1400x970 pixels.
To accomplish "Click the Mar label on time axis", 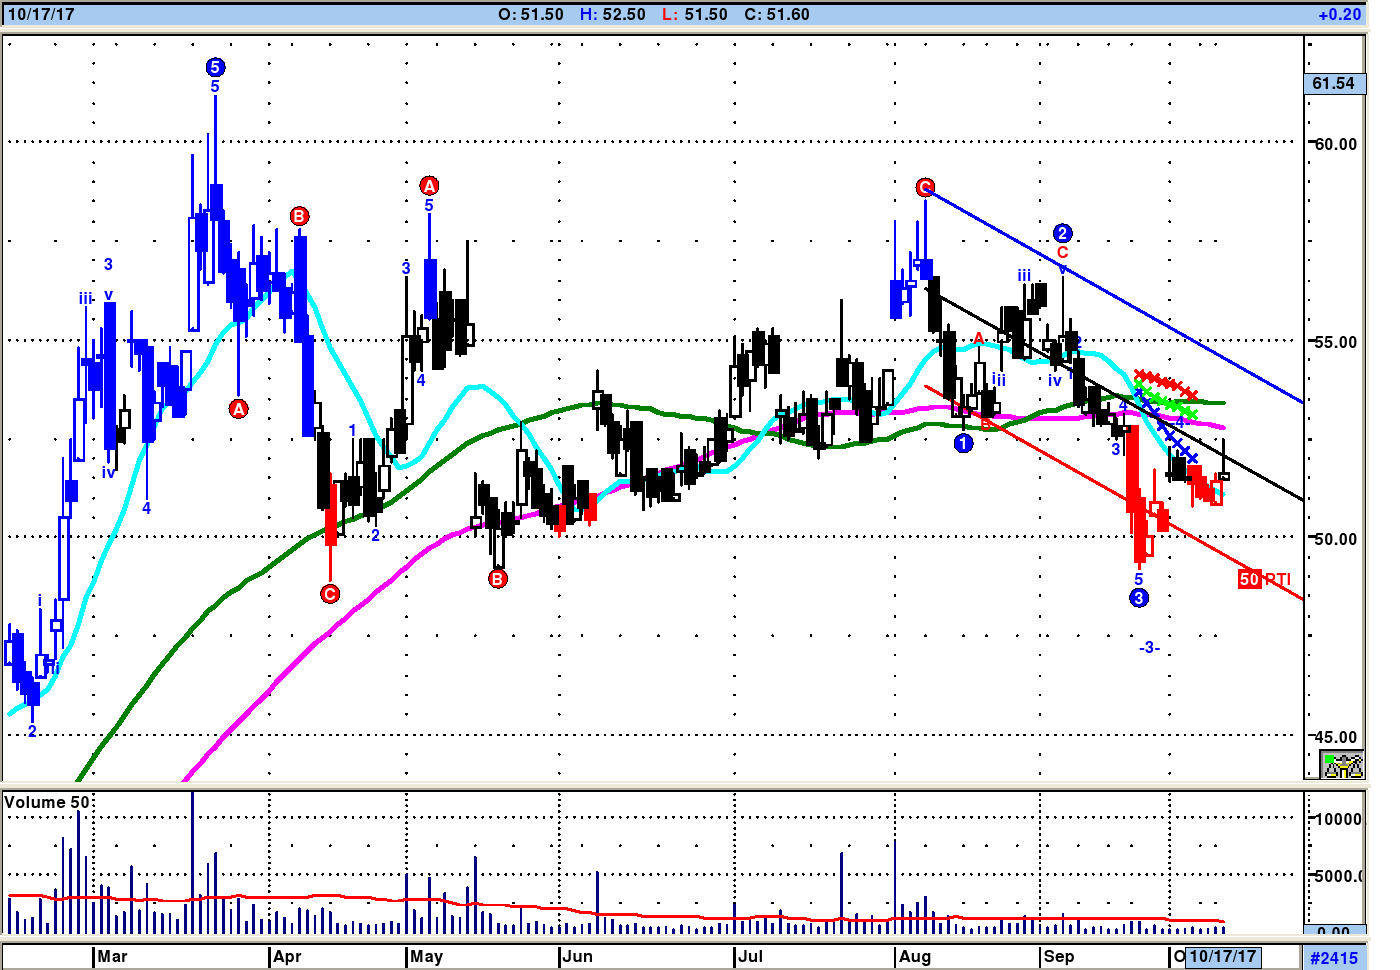I will (112, 956).
